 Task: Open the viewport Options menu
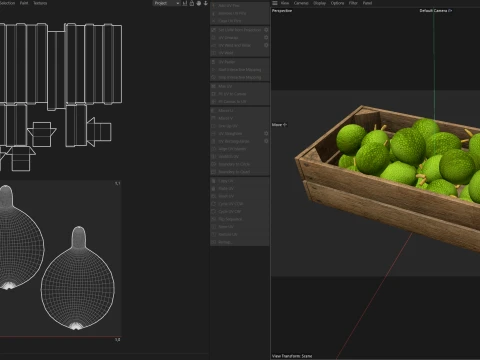click(x=337, y=3)
